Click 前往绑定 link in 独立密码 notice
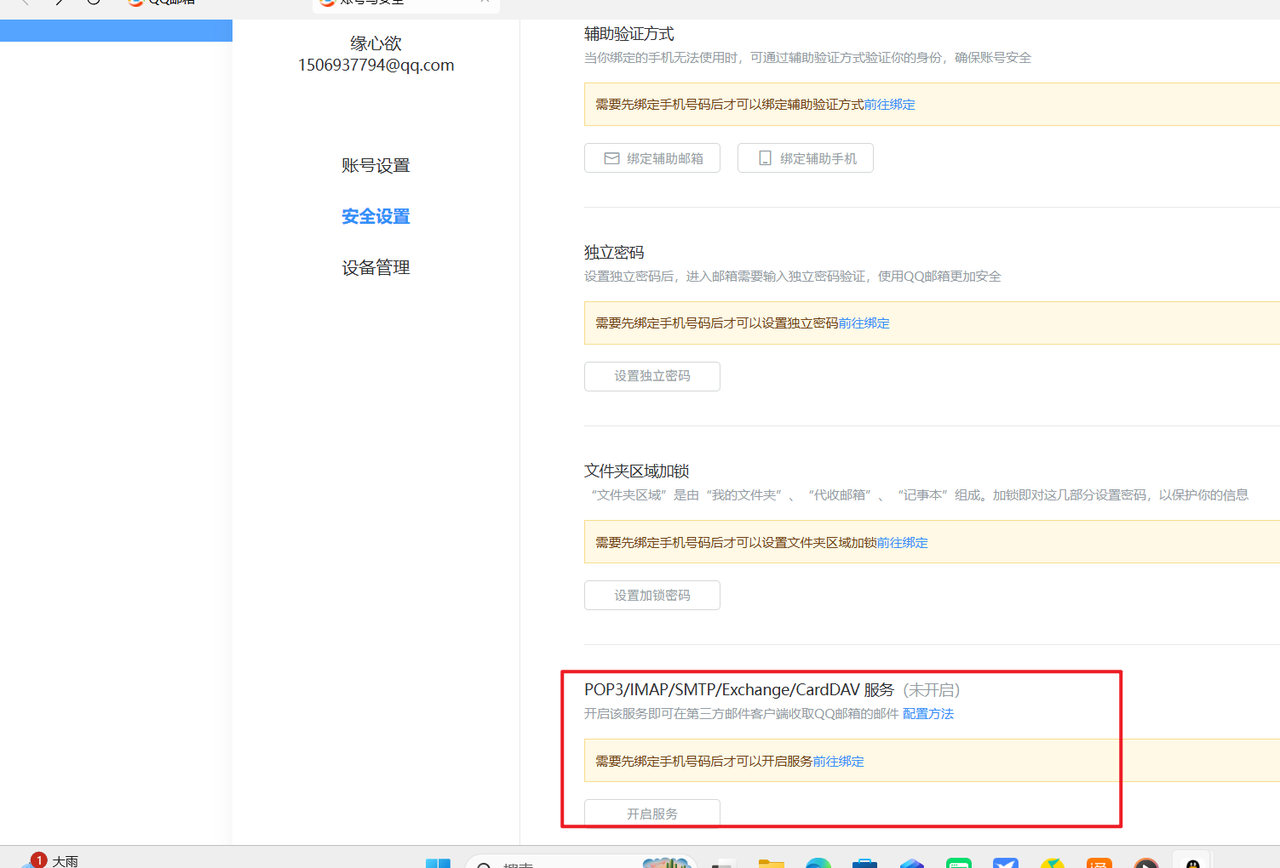Image resolution: width=1280 pixels, height=868 pixels. coord(864,323)
